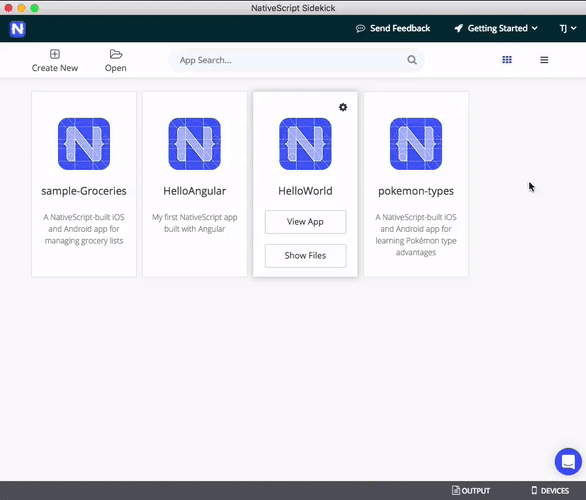Click the Open folder icon
Screen dimensions: 586x500
116,54
